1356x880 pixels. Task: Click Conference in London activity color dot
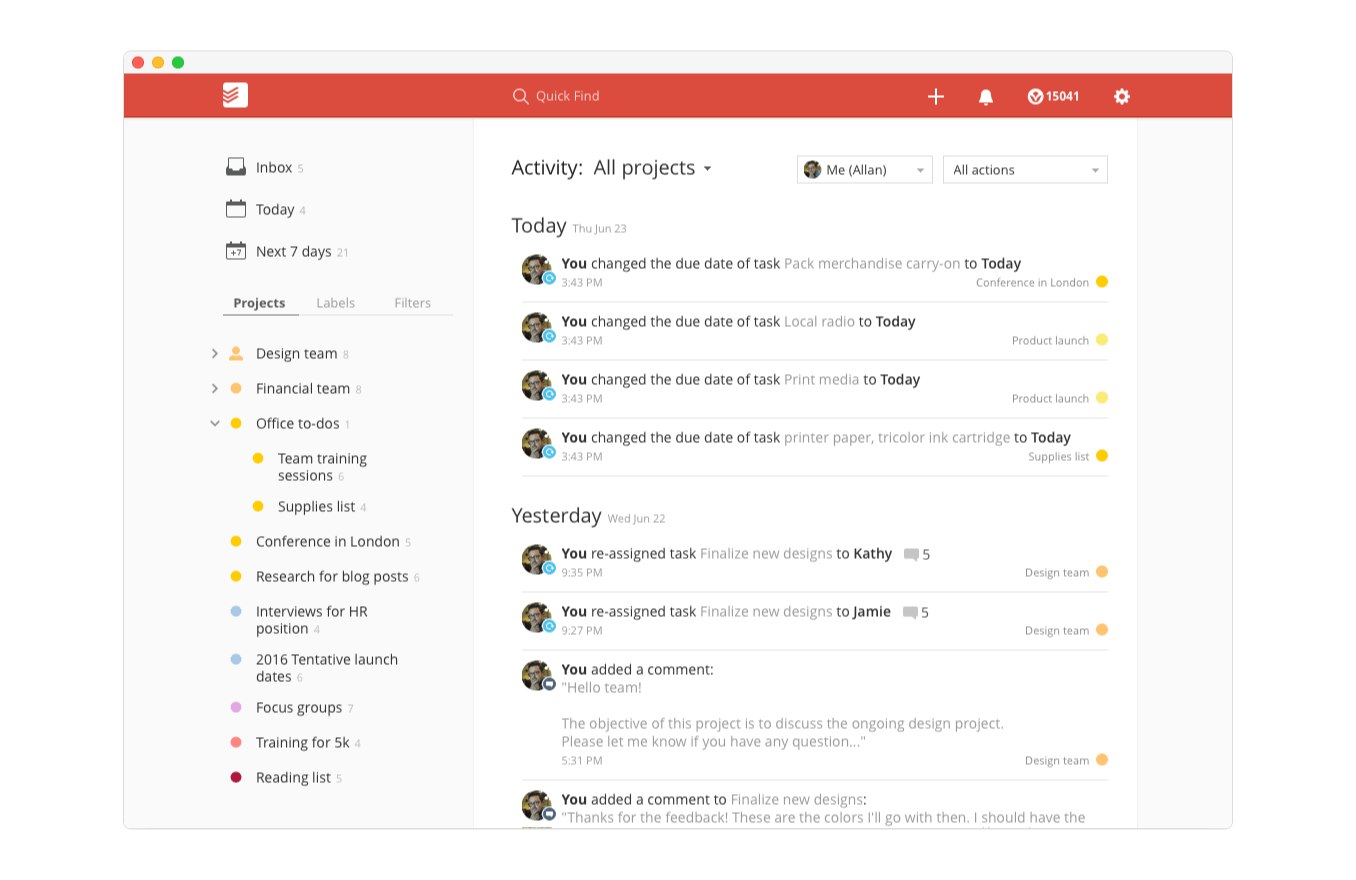[1102, 282]
